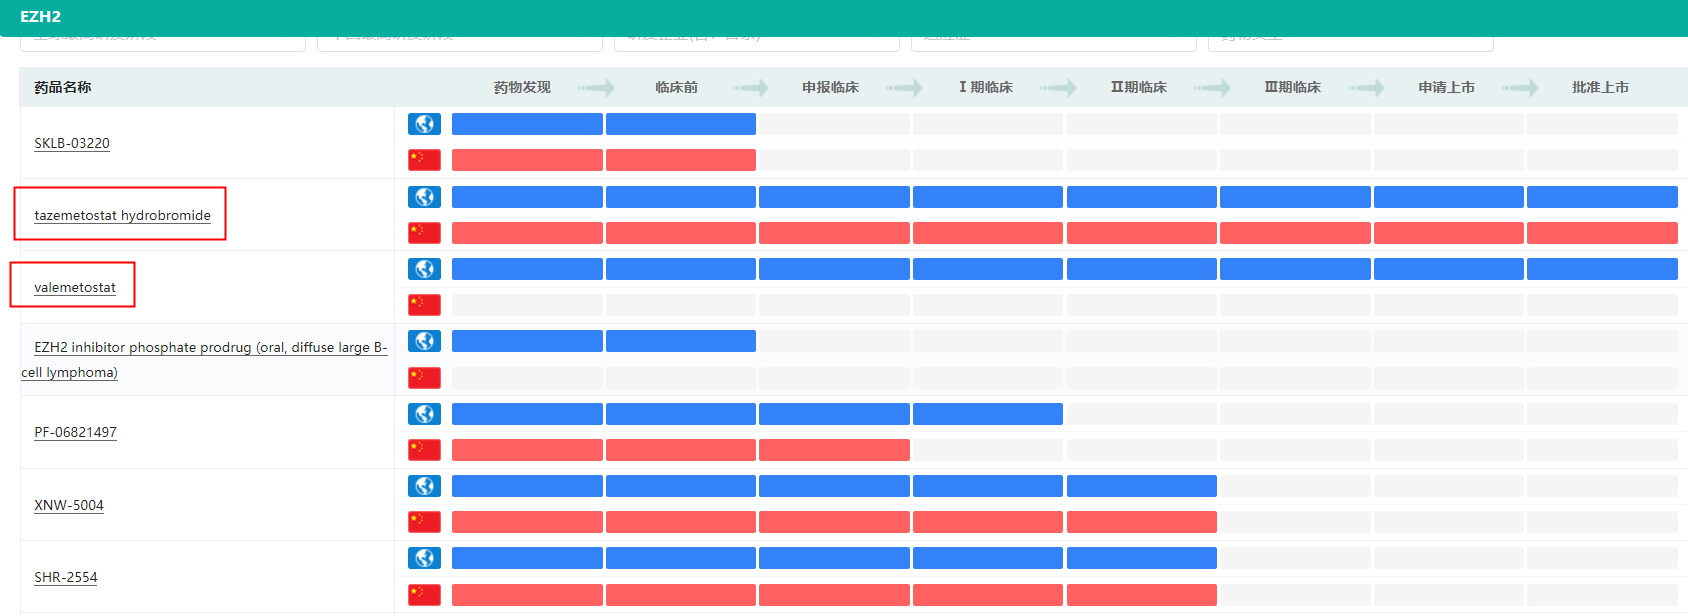Click blue 批准上市 bar for valemetostat
Image resolution: width=1688 pixels, height=616 pixels.
click(1602, 269)
